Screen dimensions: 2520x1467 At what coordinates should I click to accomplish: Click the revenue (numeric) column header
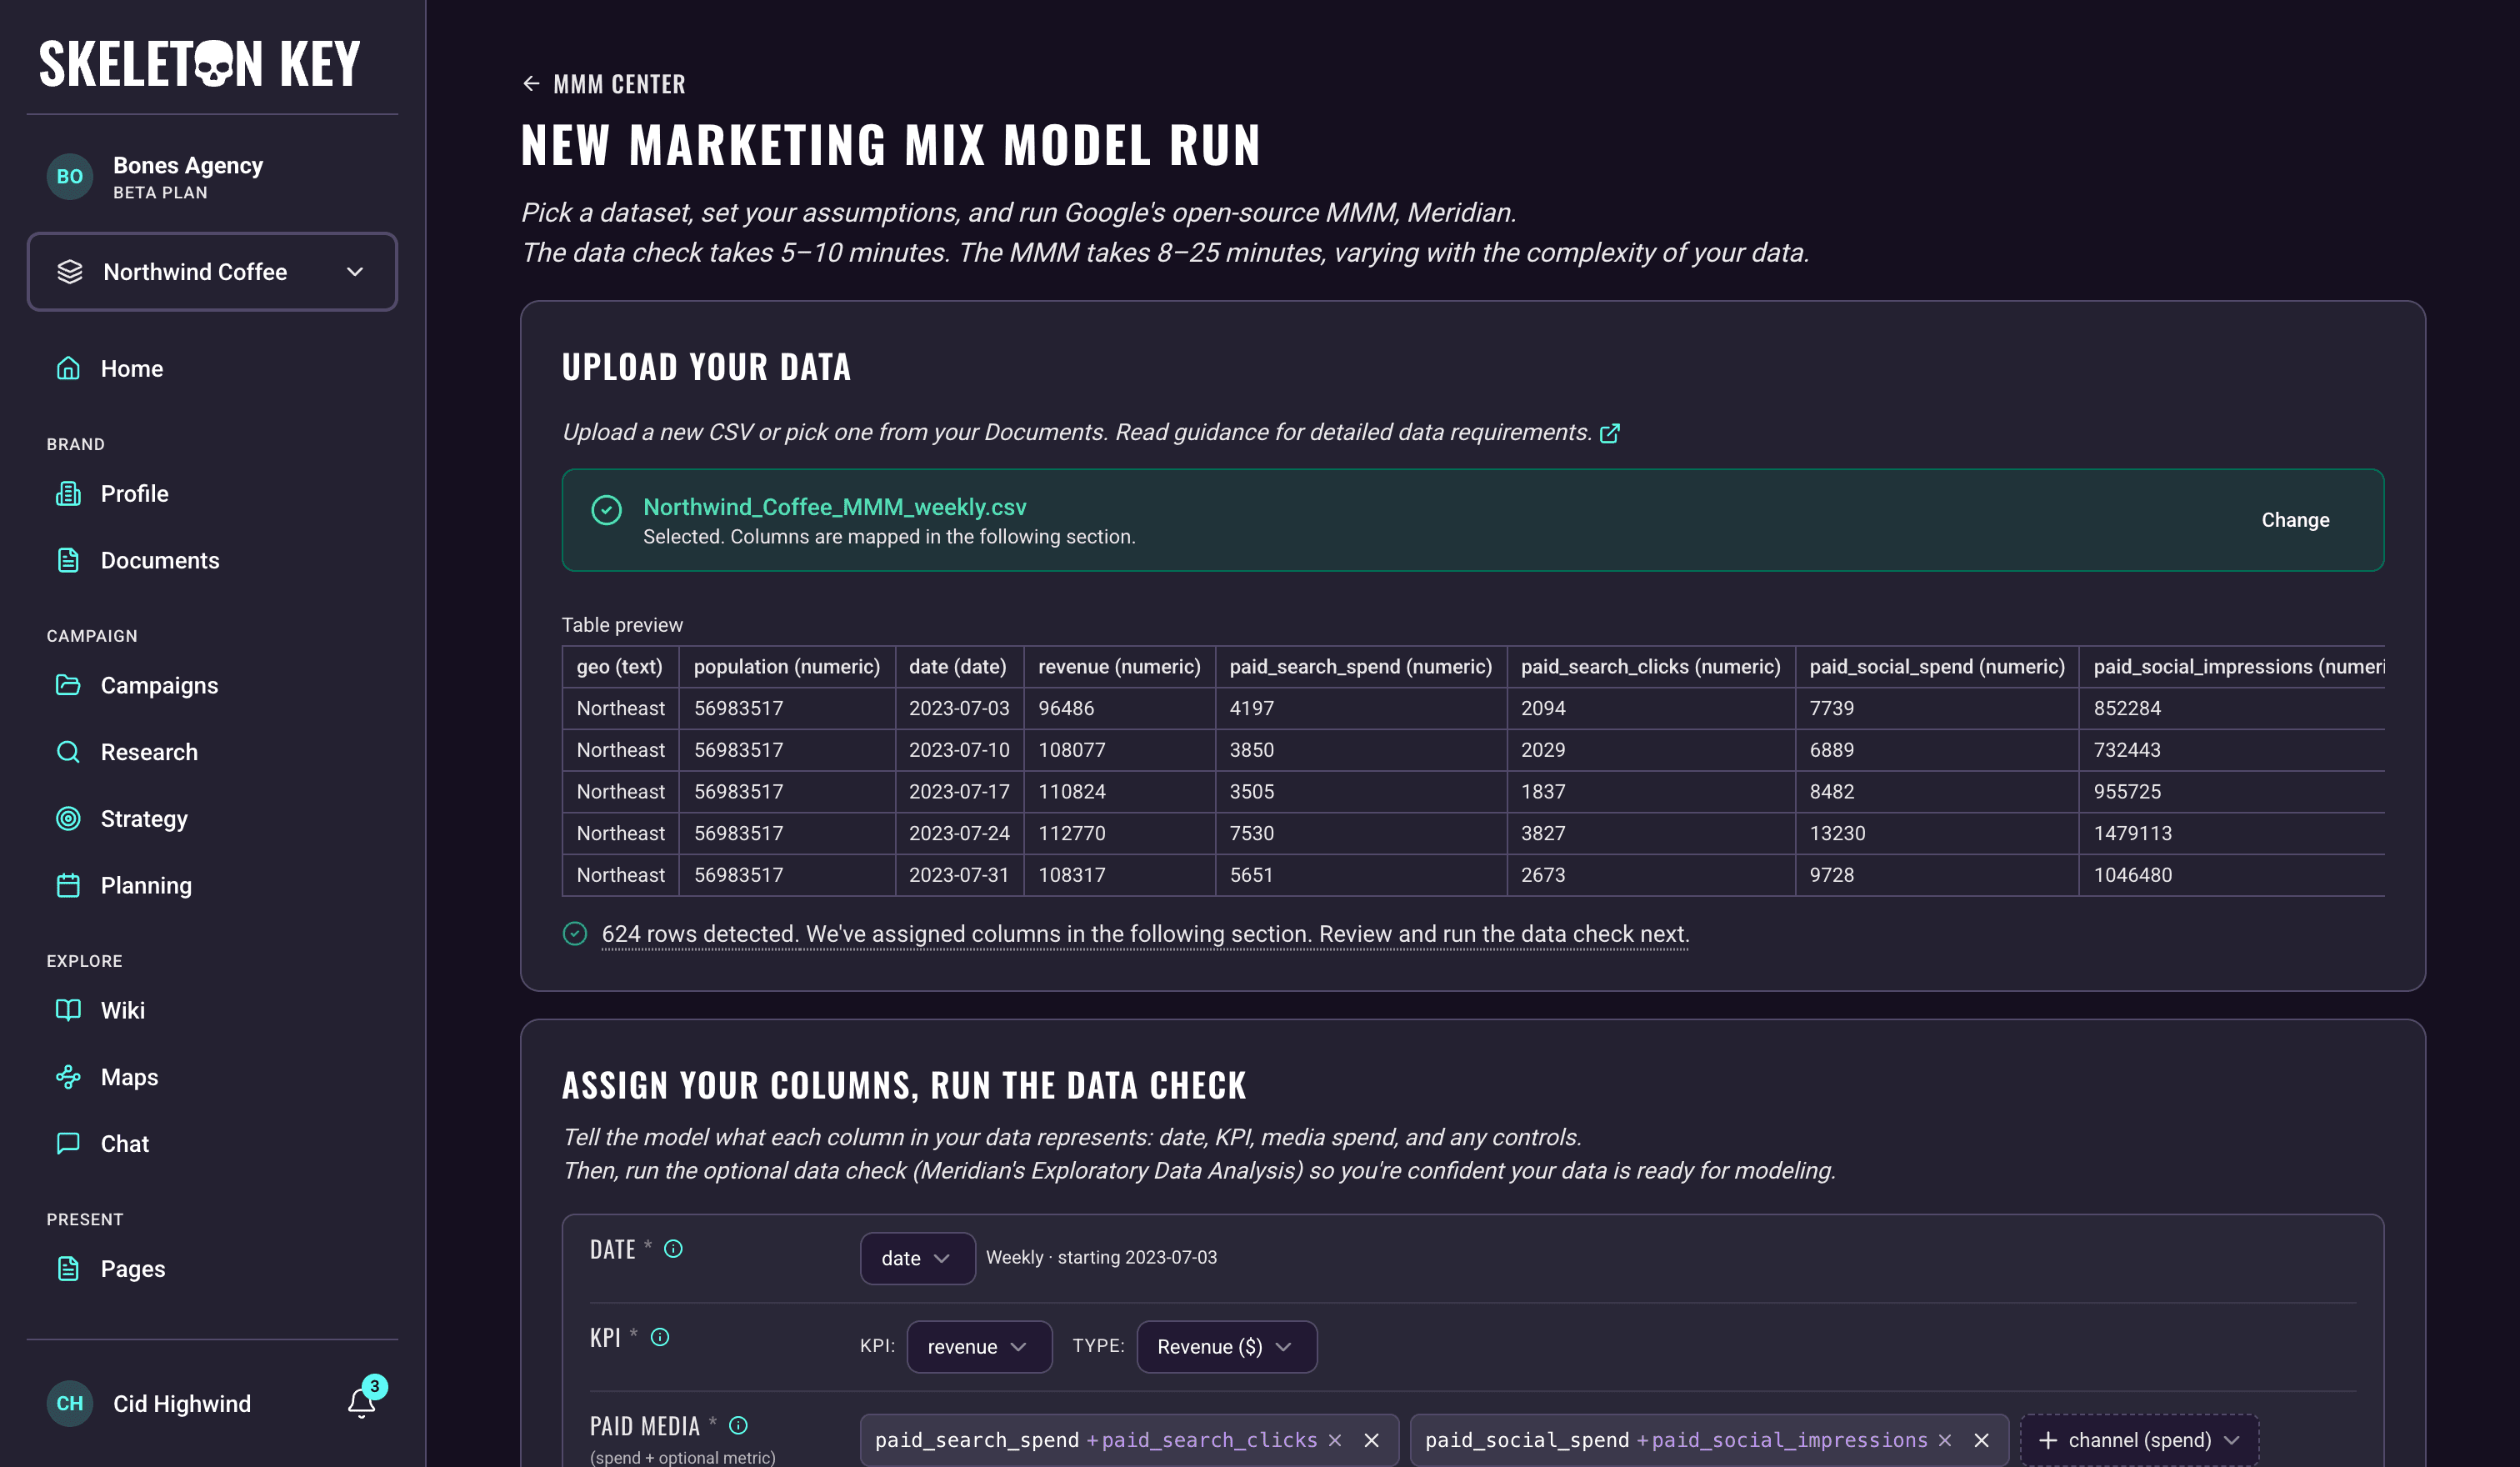[x=1119, y=667]
